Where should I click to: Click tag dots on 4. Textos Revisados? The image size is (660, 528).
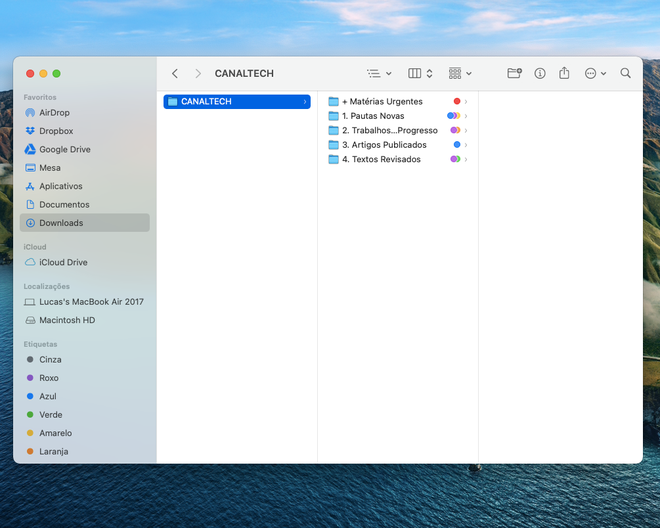tap(455, 159)
